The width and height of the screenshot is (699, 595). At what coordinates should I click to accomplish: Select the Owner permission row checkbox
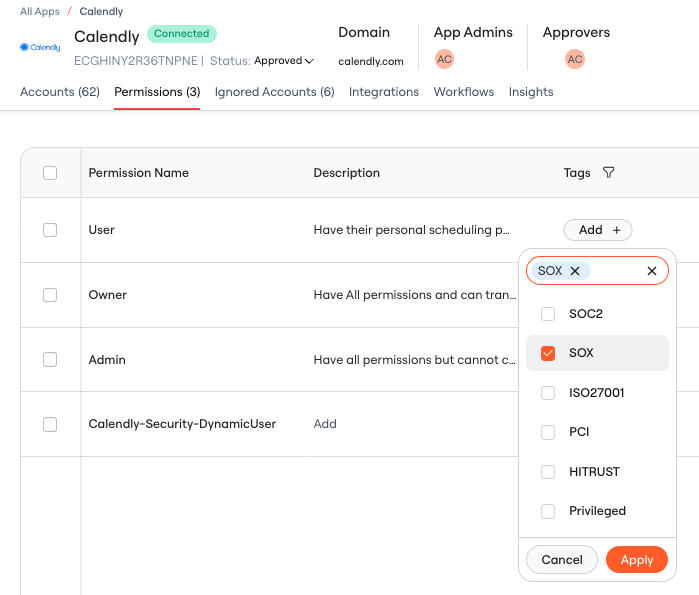coord(50,295)
